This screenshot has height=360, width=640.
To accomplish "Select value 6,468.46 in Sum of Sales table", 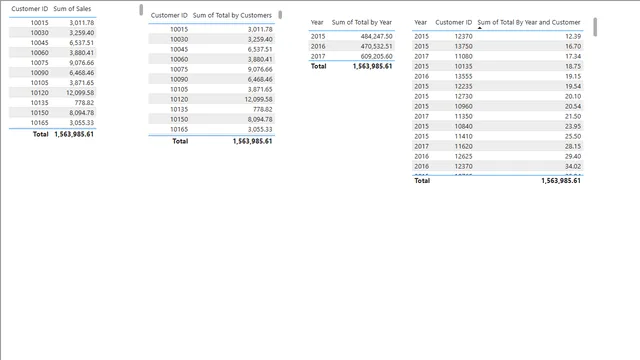I will pyautogui.click(x=82, y=73).
